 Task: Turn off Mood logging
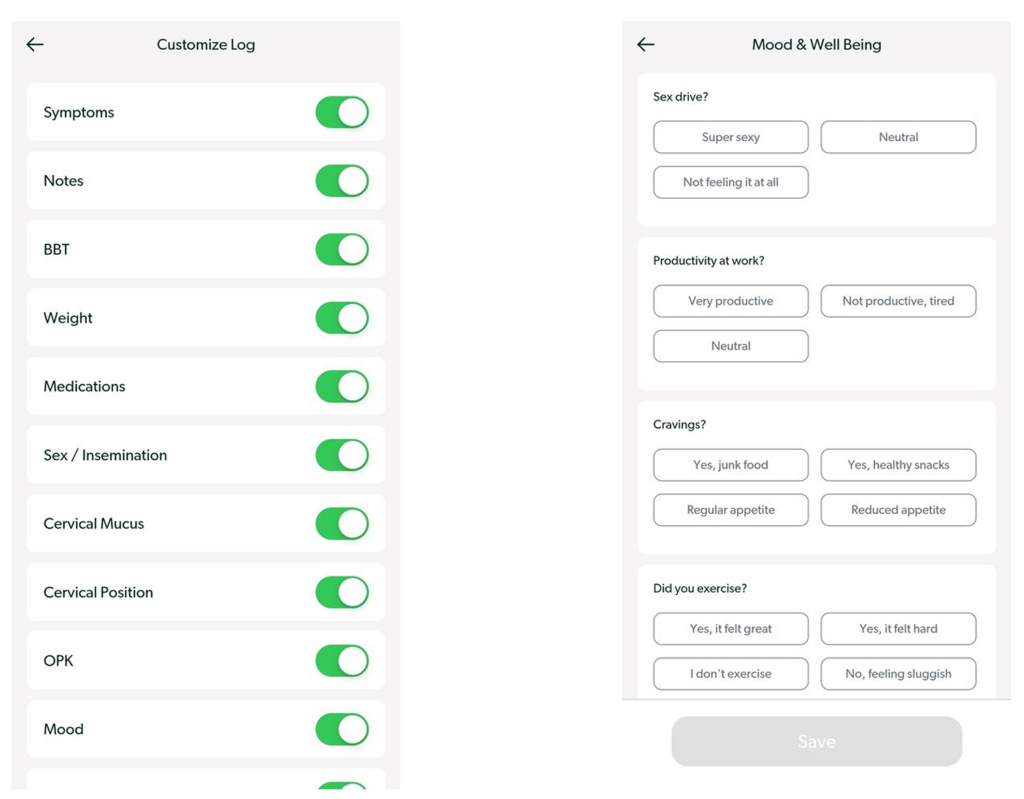point(342,730)
